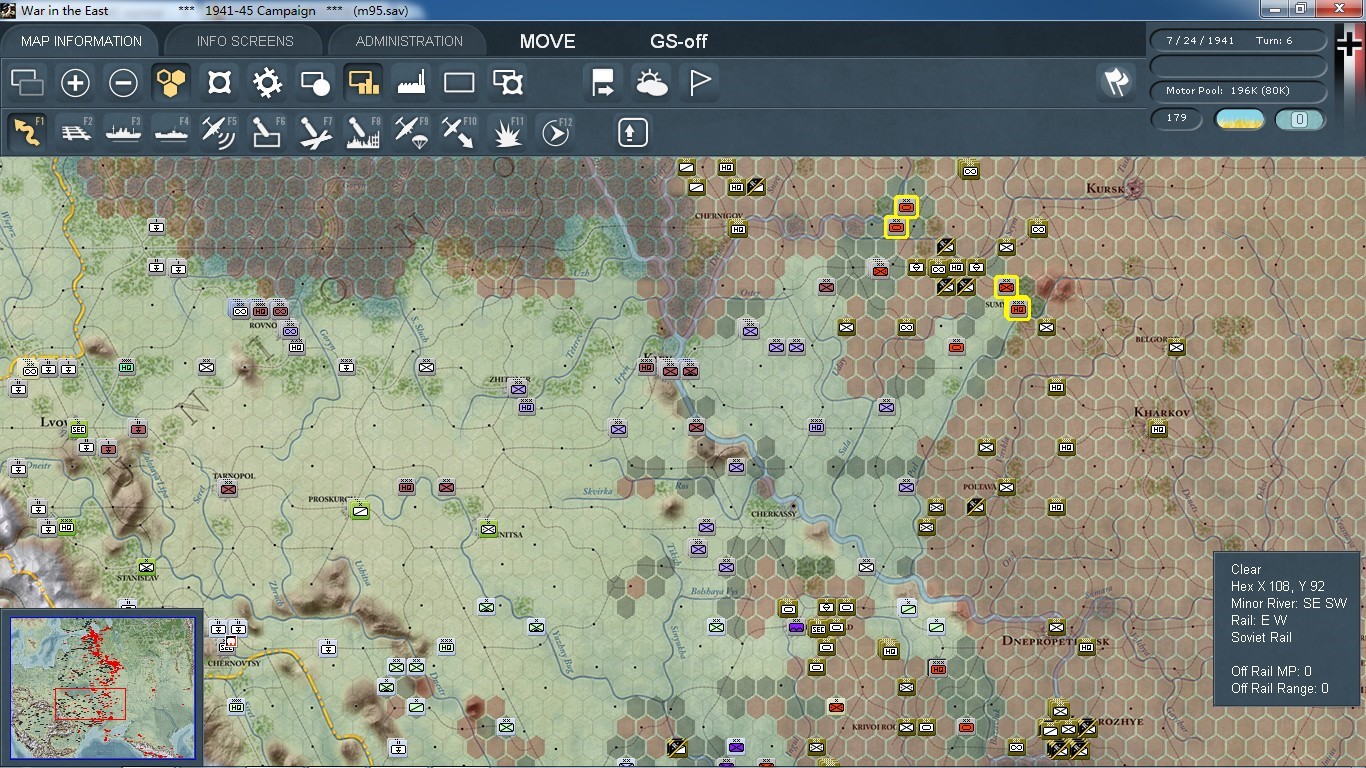
Task: Zoom in the map with the plus icon
Action: (75, 83)
